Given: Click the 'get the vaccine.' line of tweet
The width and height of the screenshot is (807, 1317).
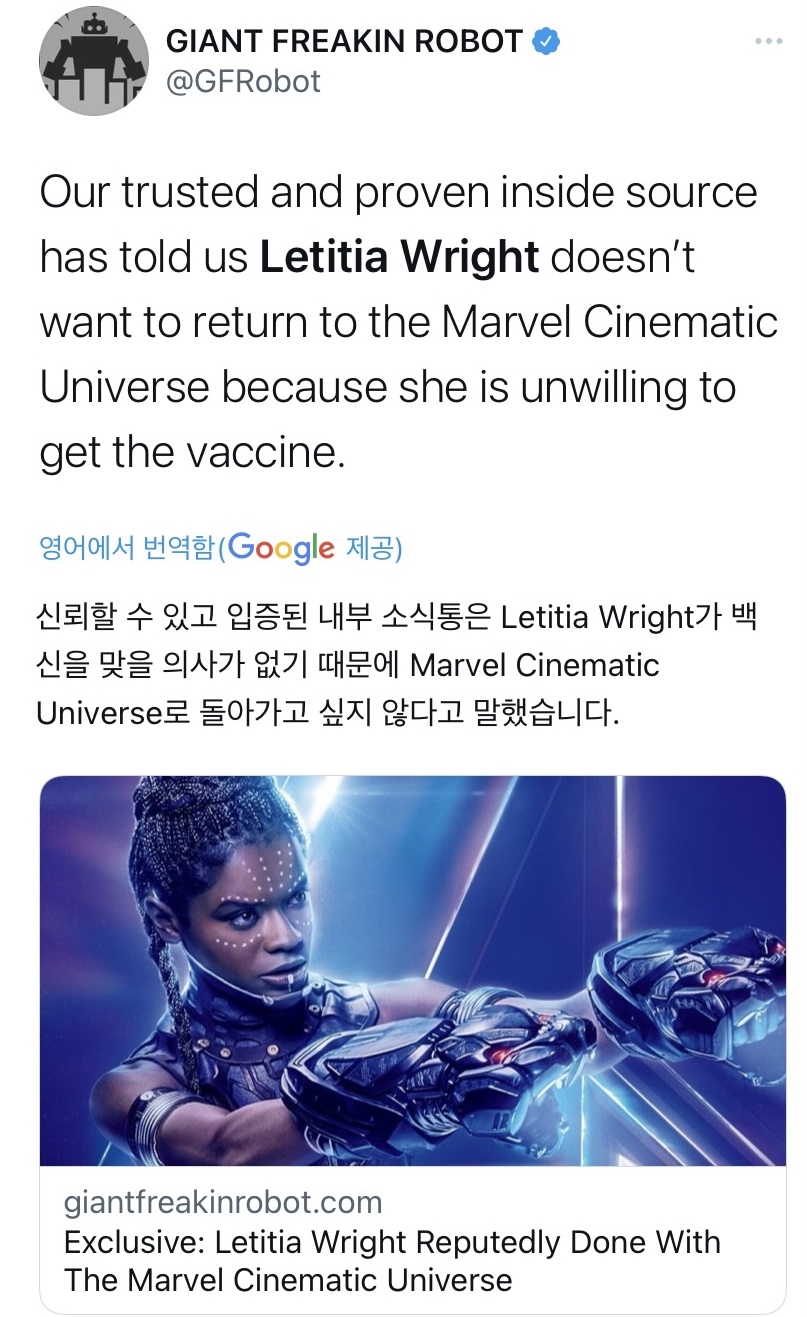Looking at the screenshot, I should click(192, 453).
